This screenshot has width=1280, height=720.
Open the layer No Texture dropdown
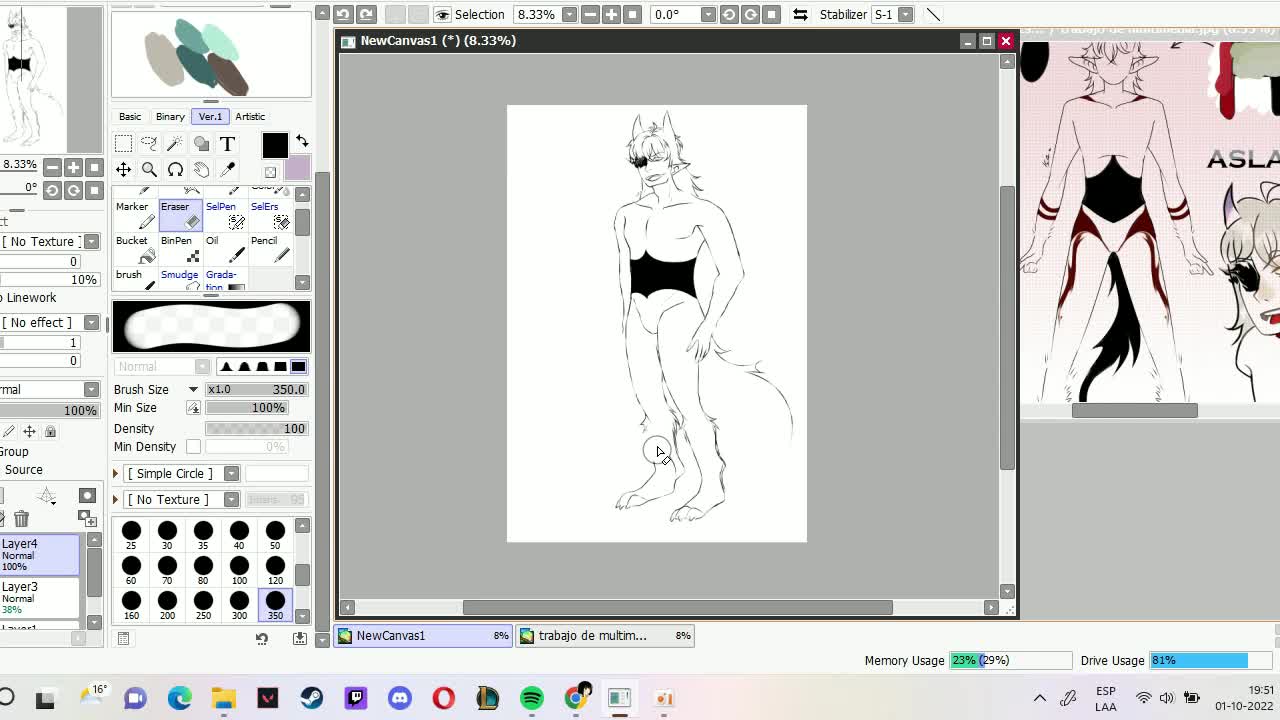pyautogui.click(x=91, y=241)
